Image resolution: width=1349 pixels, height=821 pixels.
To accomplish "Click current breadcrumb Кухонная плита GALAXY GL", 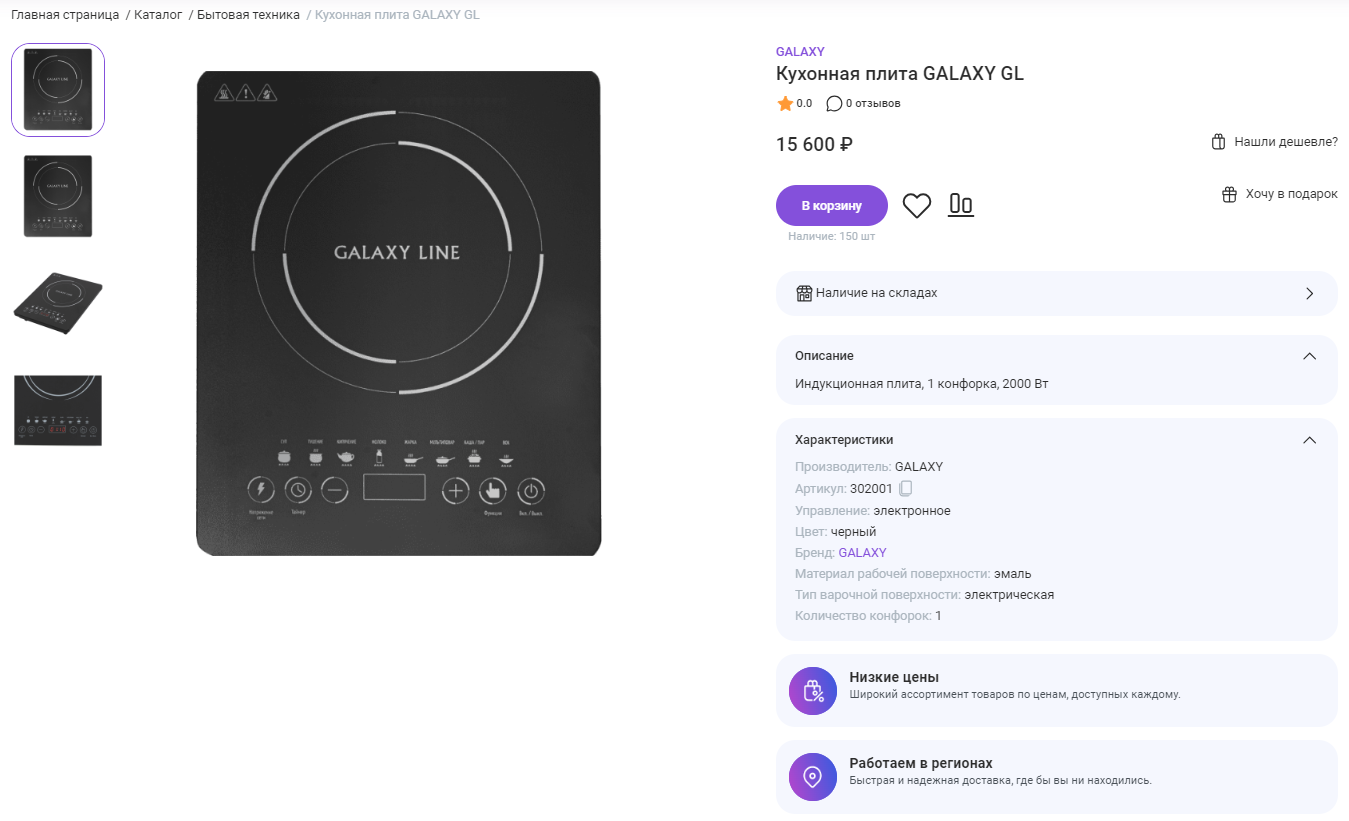I will coord(397,15).
